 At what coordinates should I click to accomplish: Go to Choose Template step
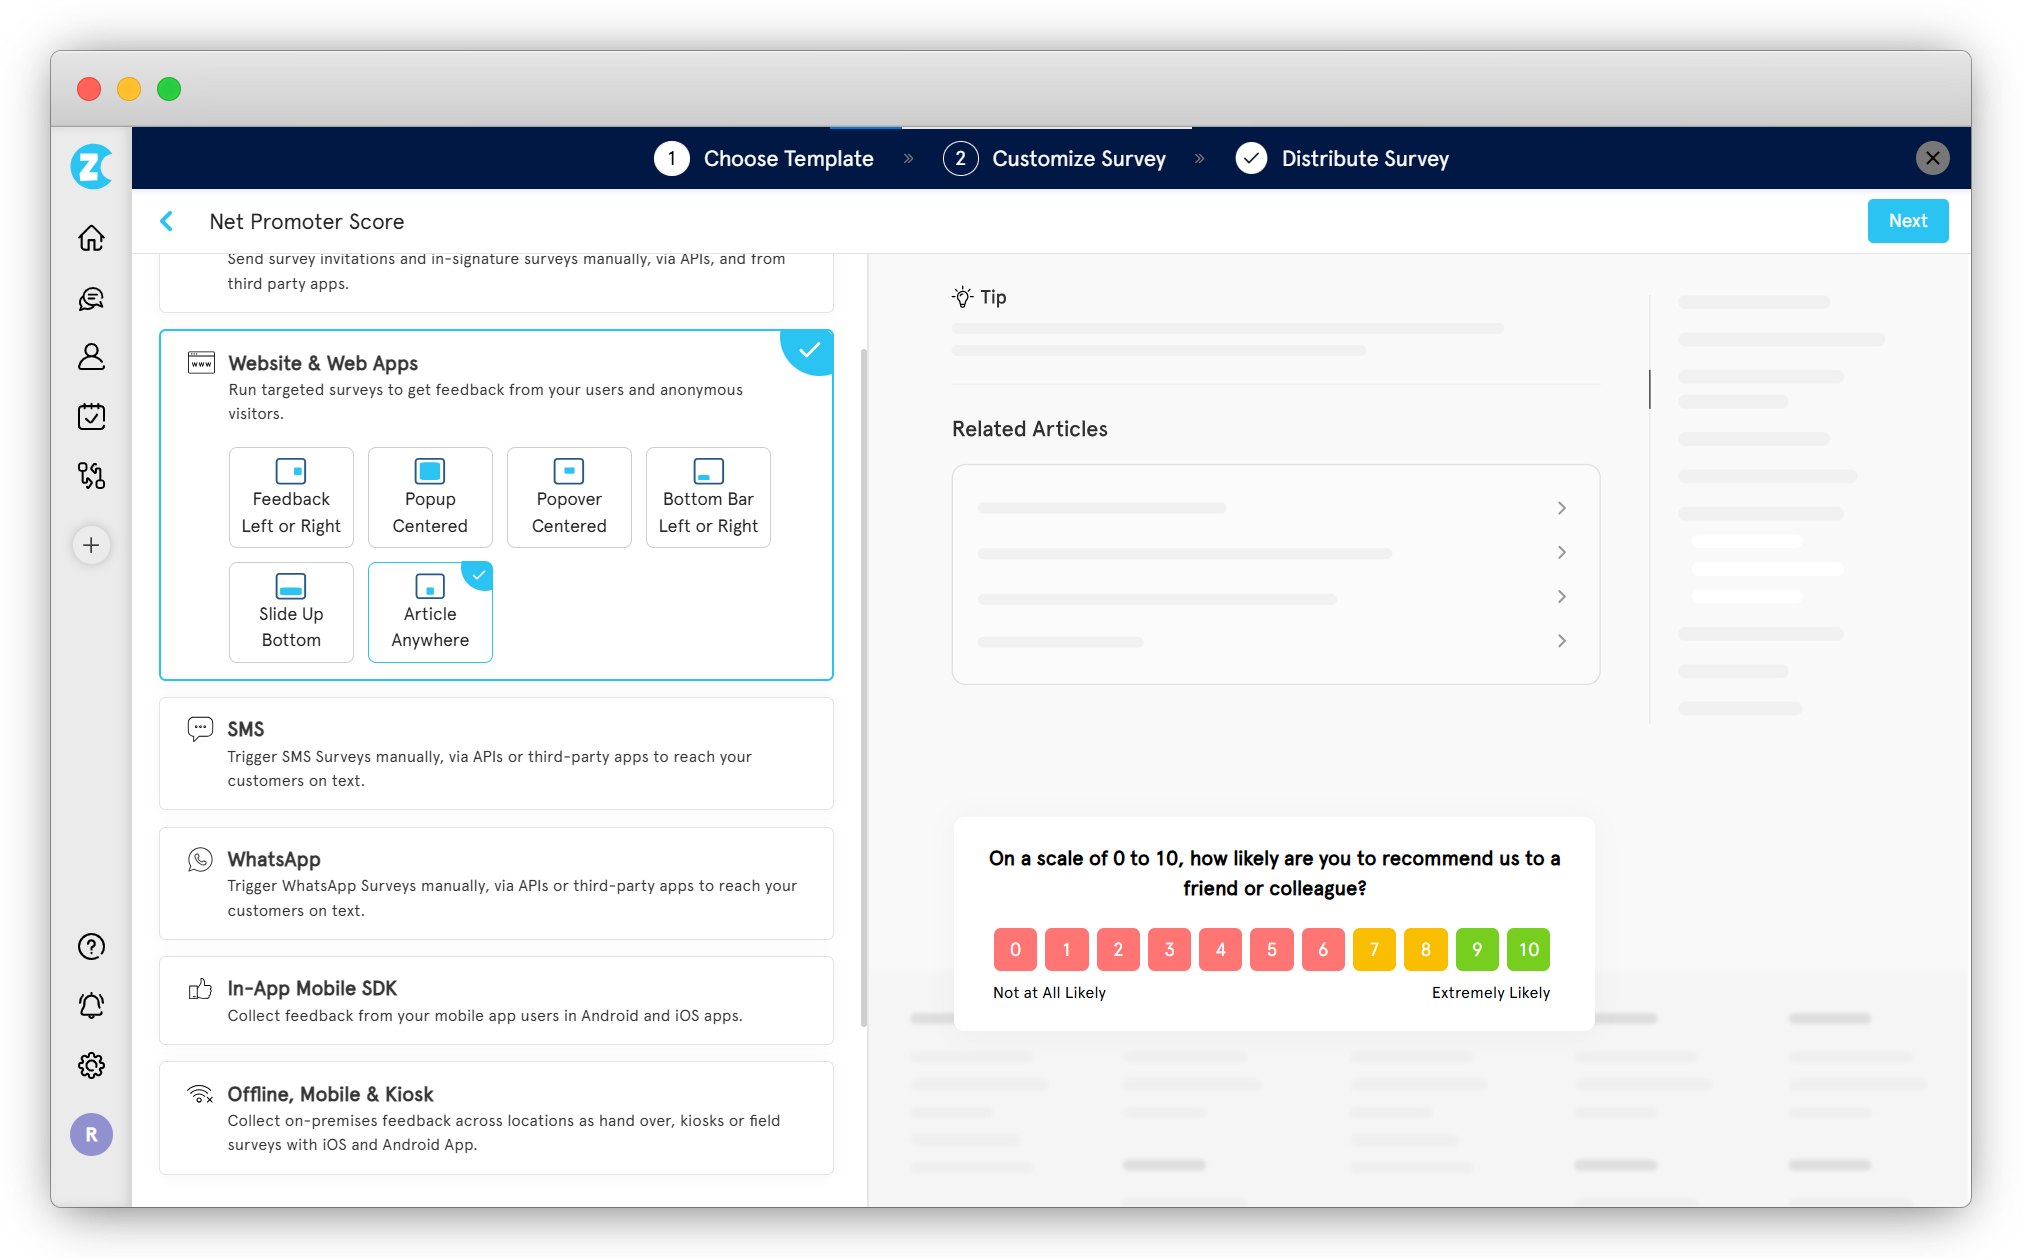coord(765,158)
